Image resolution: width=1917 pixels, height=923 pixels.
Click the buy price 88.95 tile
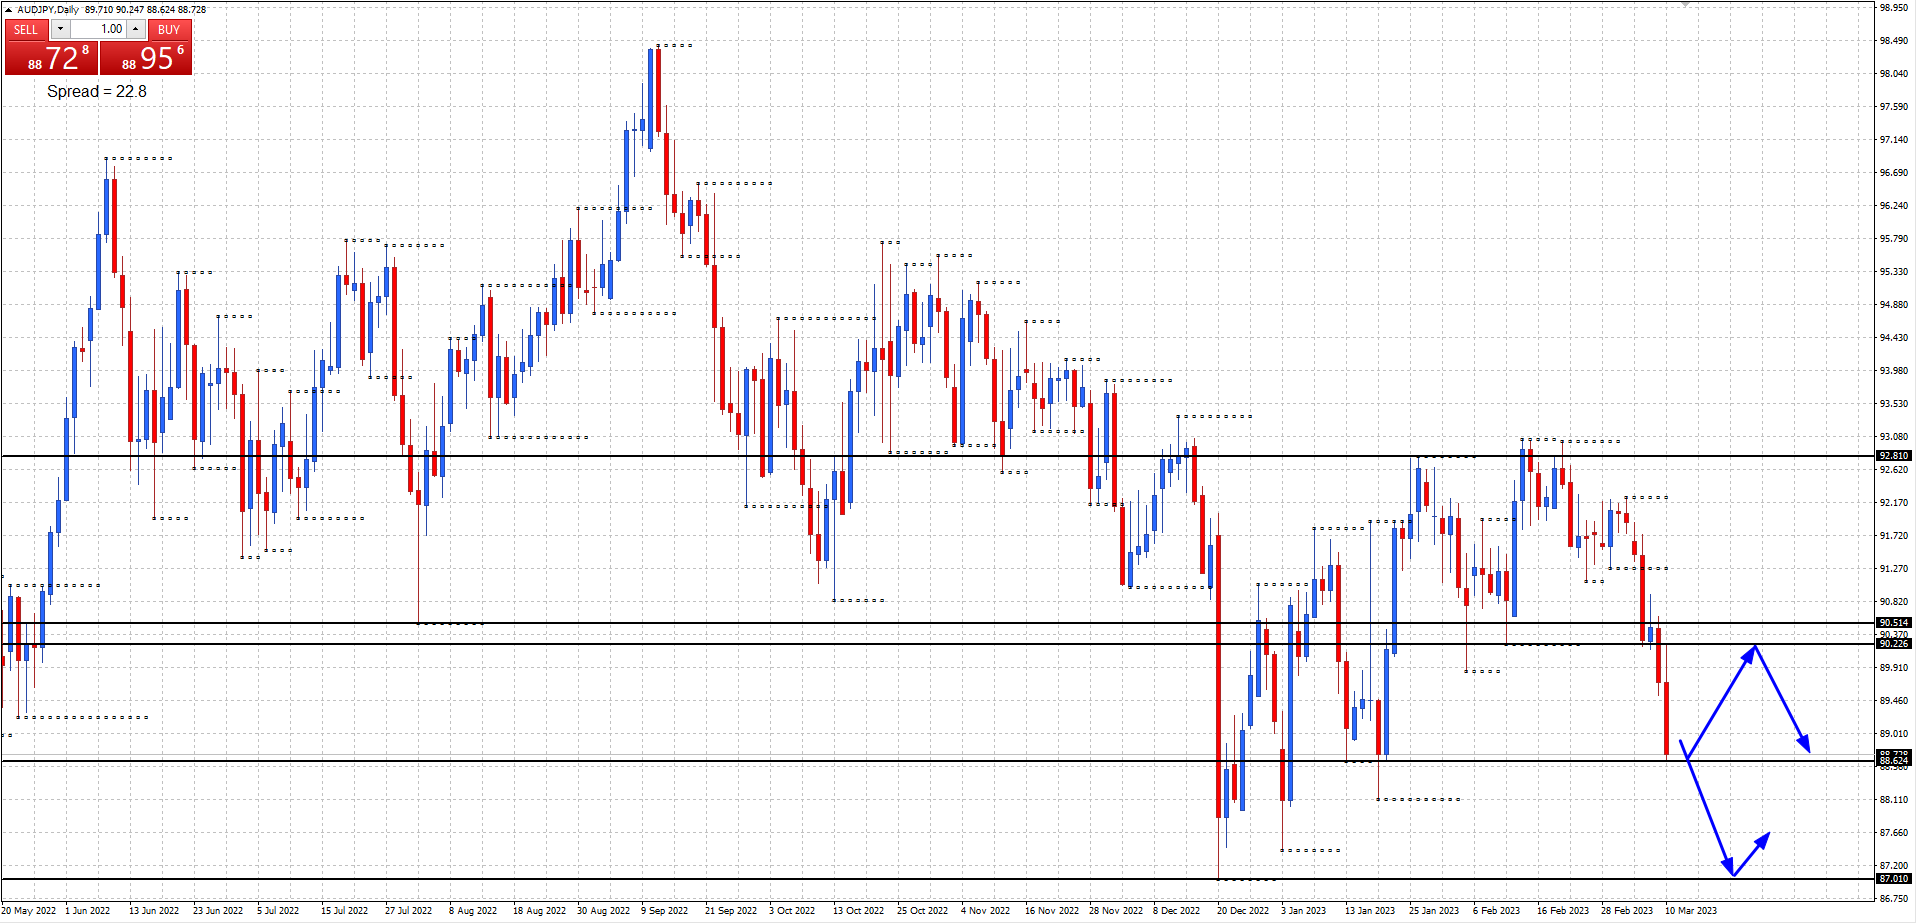[146, 59]
